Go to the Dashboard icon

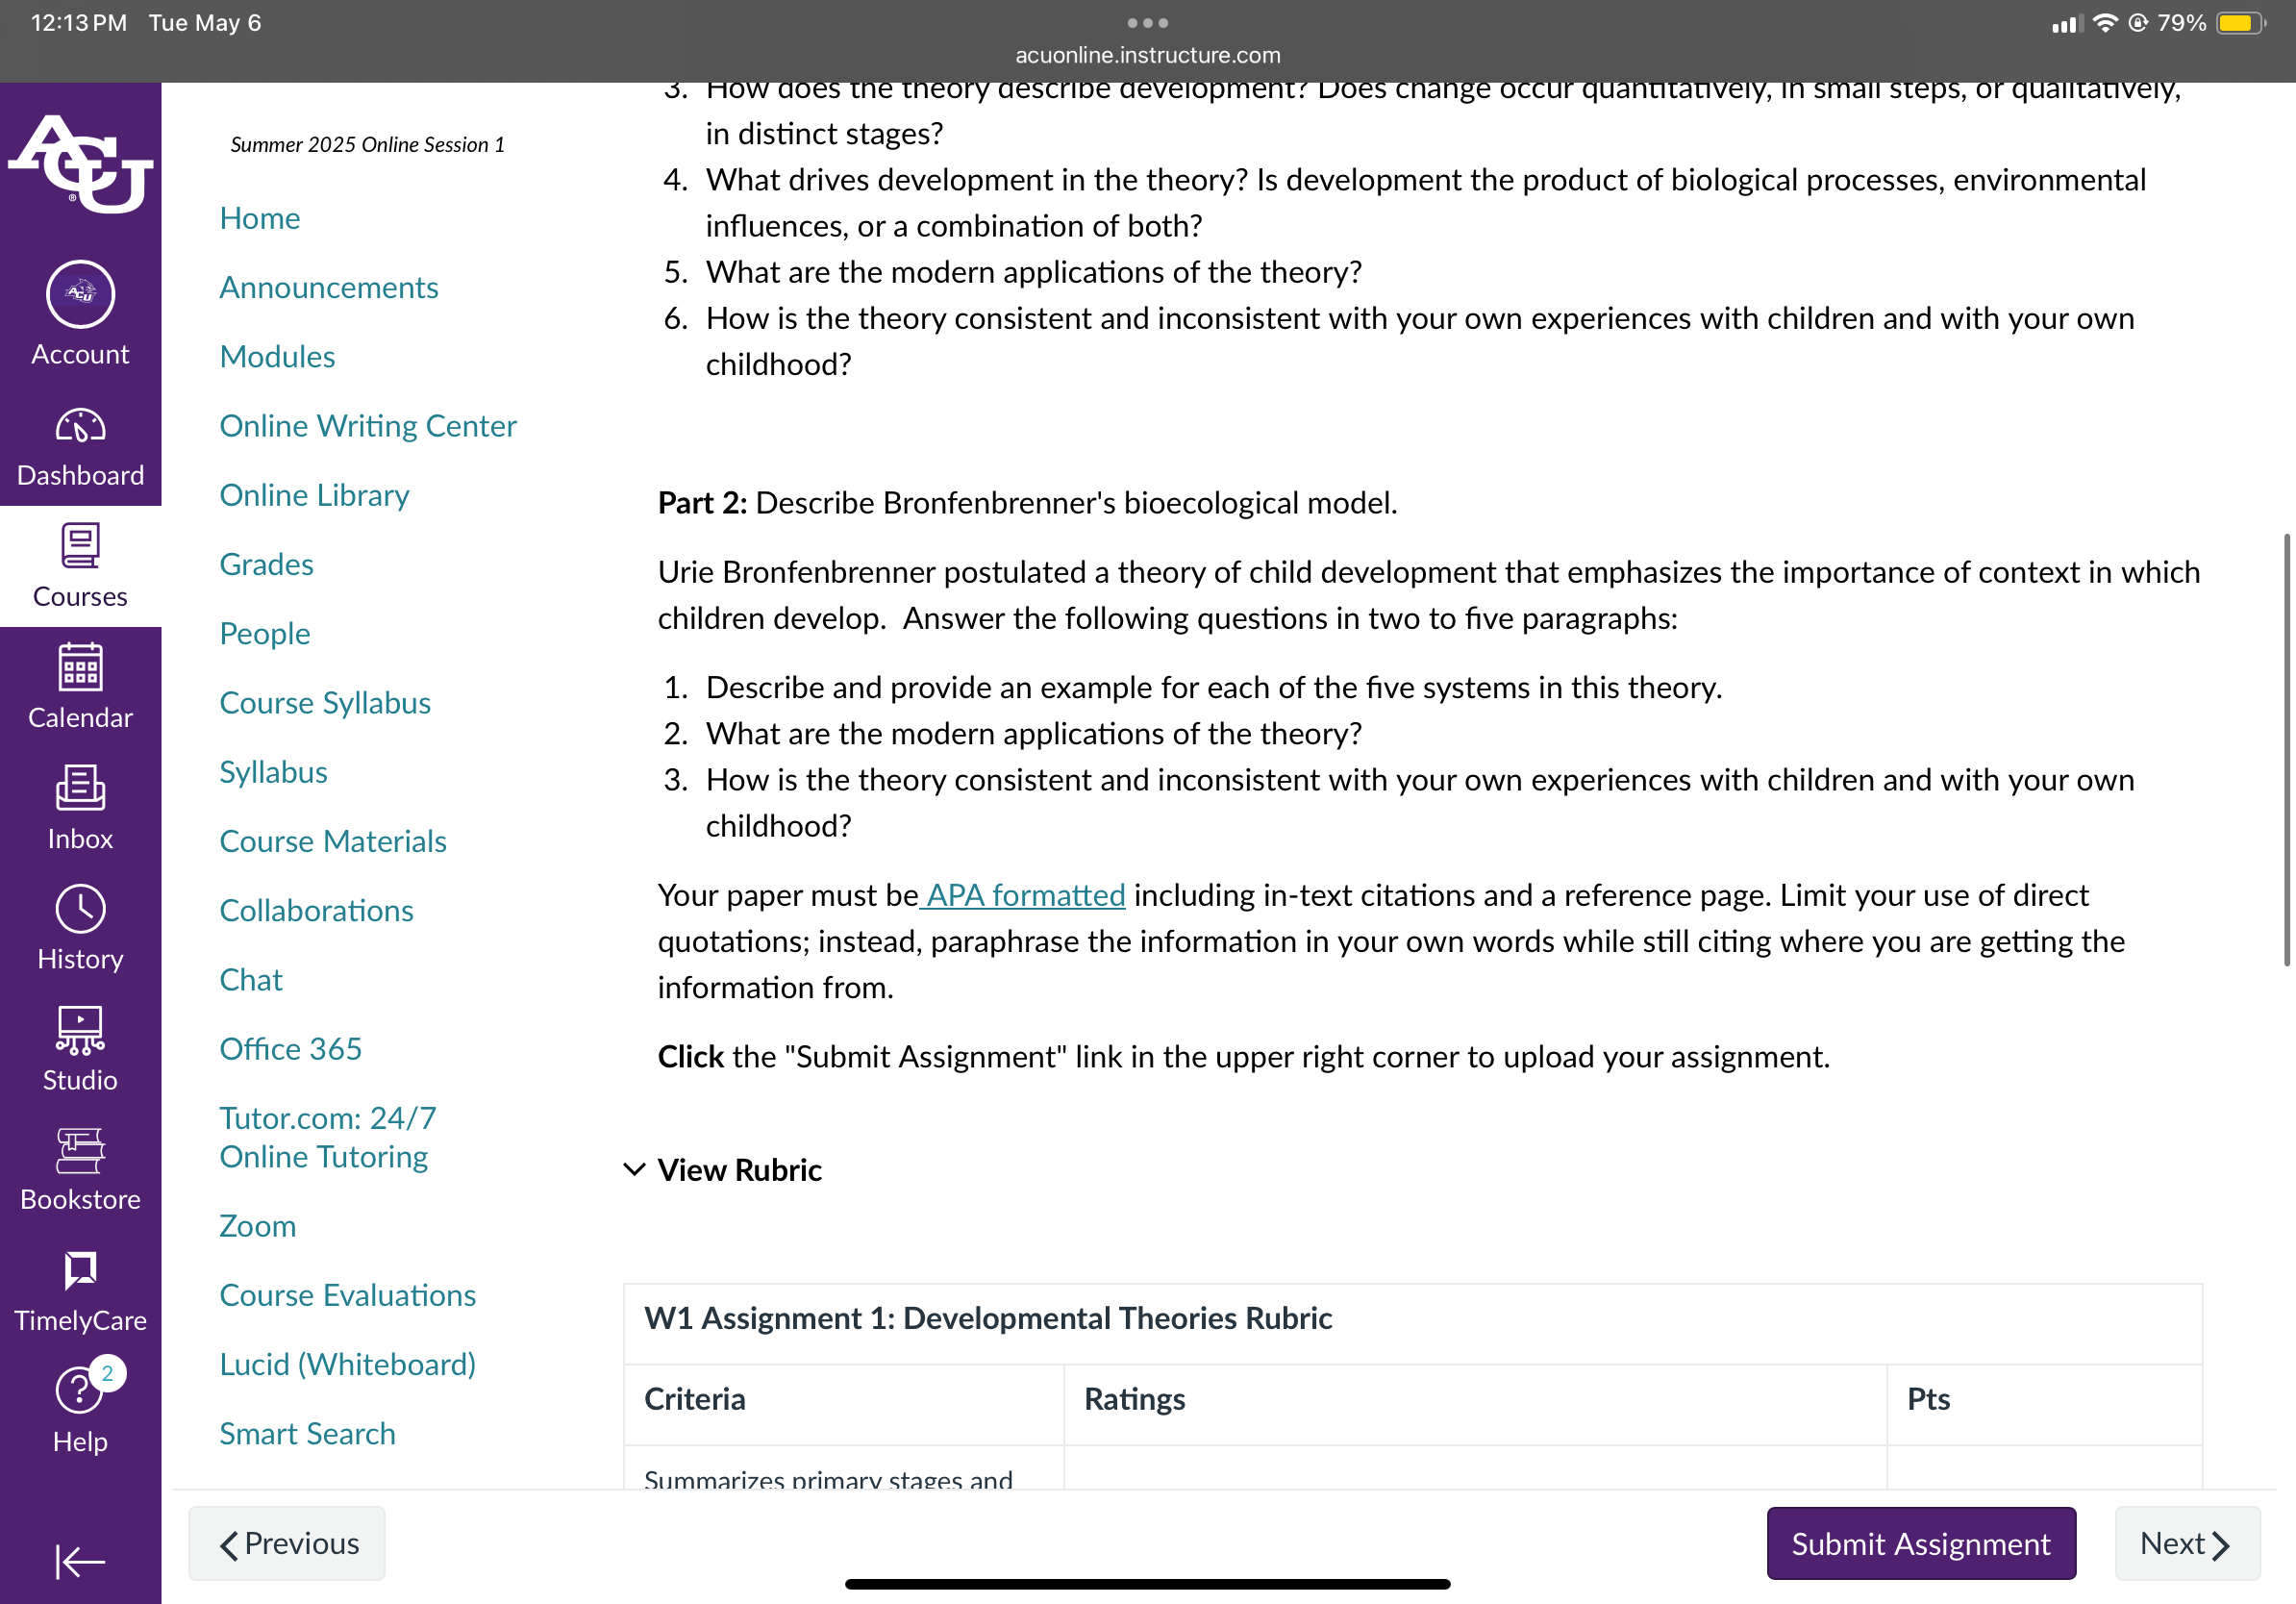(x=80, y=427)
